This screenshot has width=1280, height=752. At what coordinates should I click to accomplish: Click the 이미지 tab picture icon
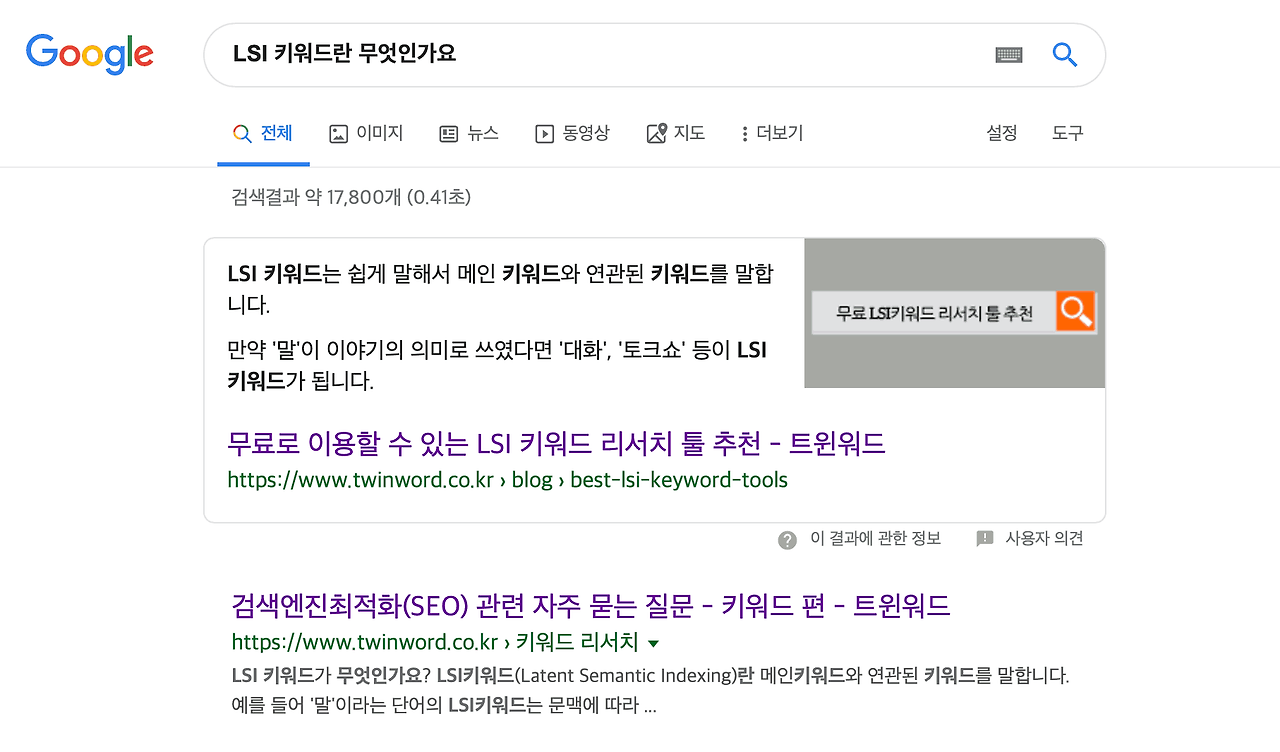tap(339, 133)
